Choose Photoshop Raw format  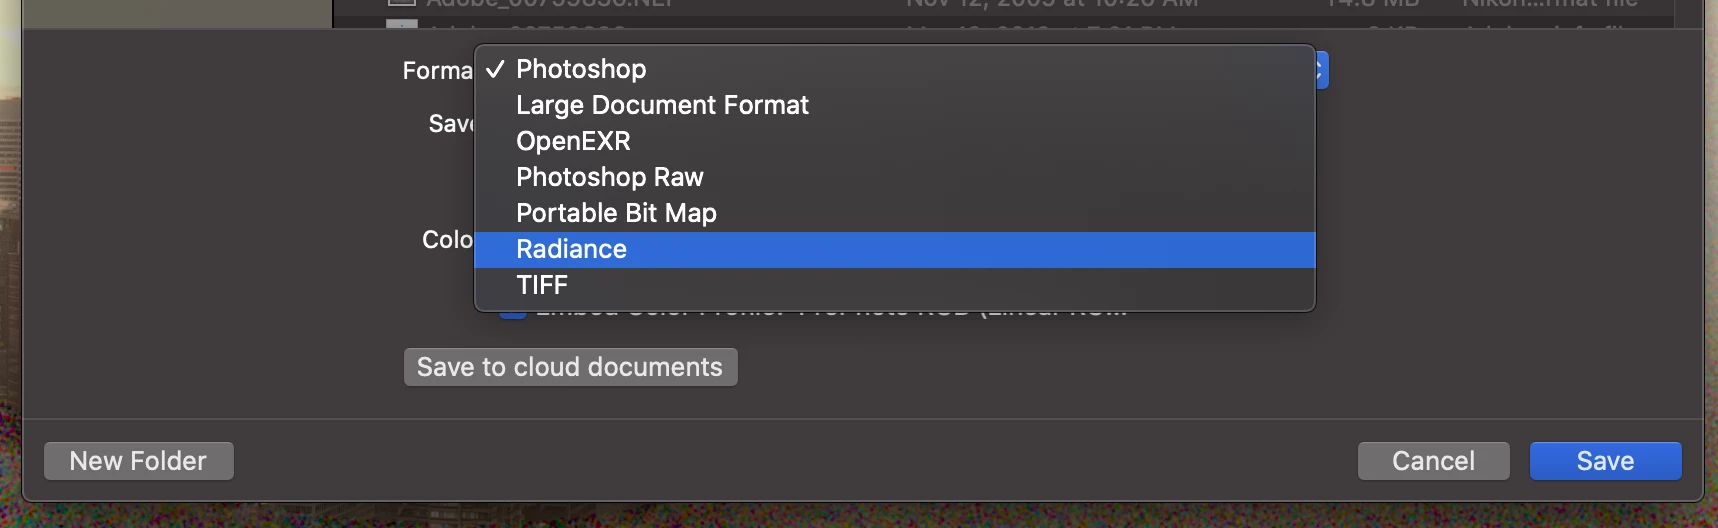[894, 177]
